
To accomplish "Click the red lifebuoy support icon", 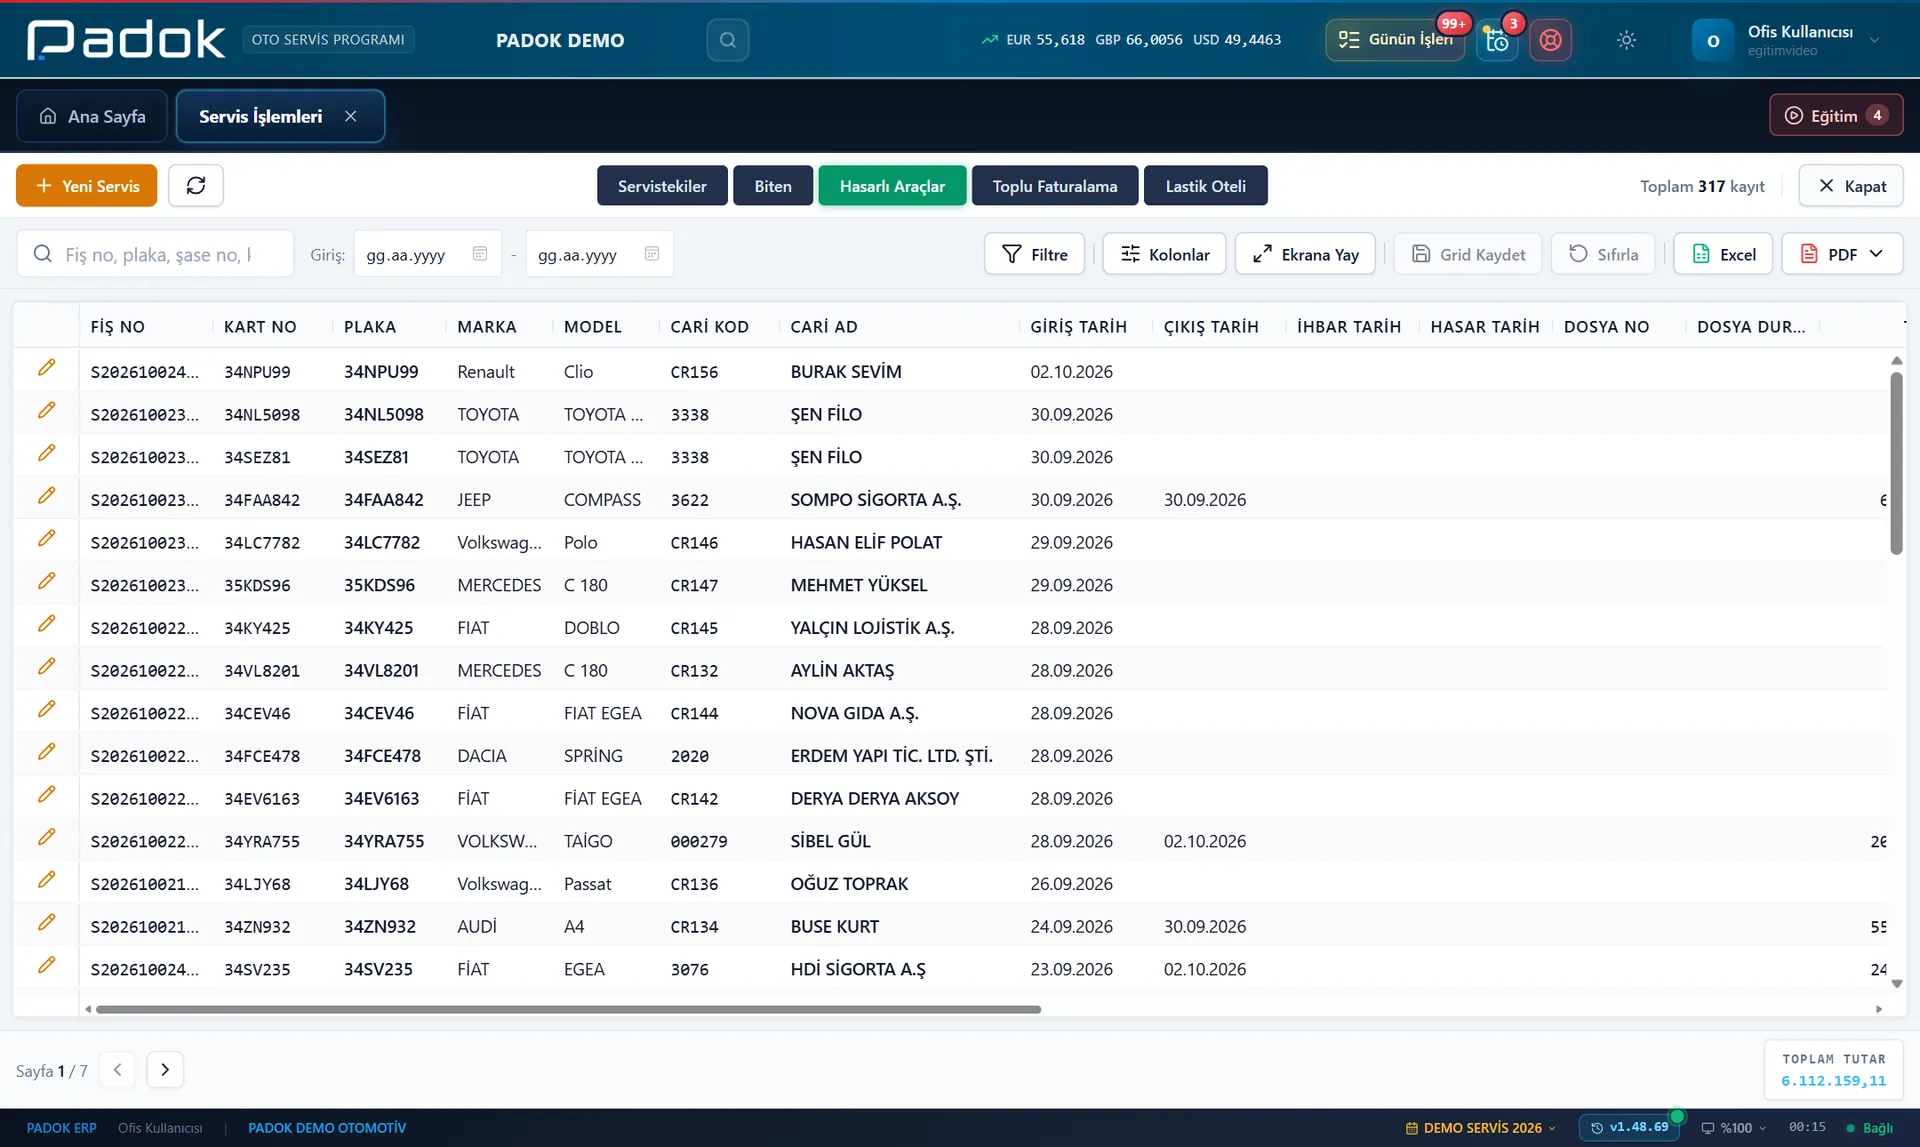I will point(1550,40).
